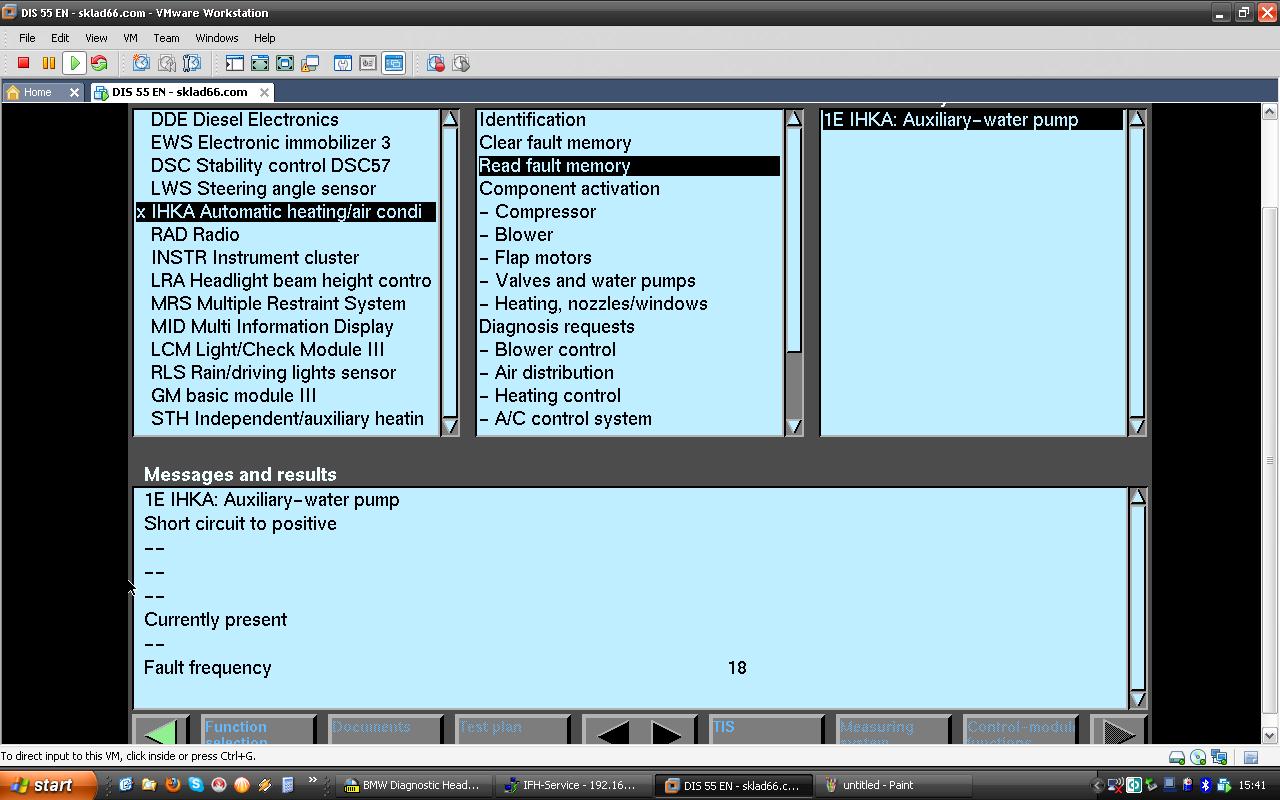This screenshot has height=800, width=1280.
Task: Select the Compressor activation item
Action: (629, 212)
